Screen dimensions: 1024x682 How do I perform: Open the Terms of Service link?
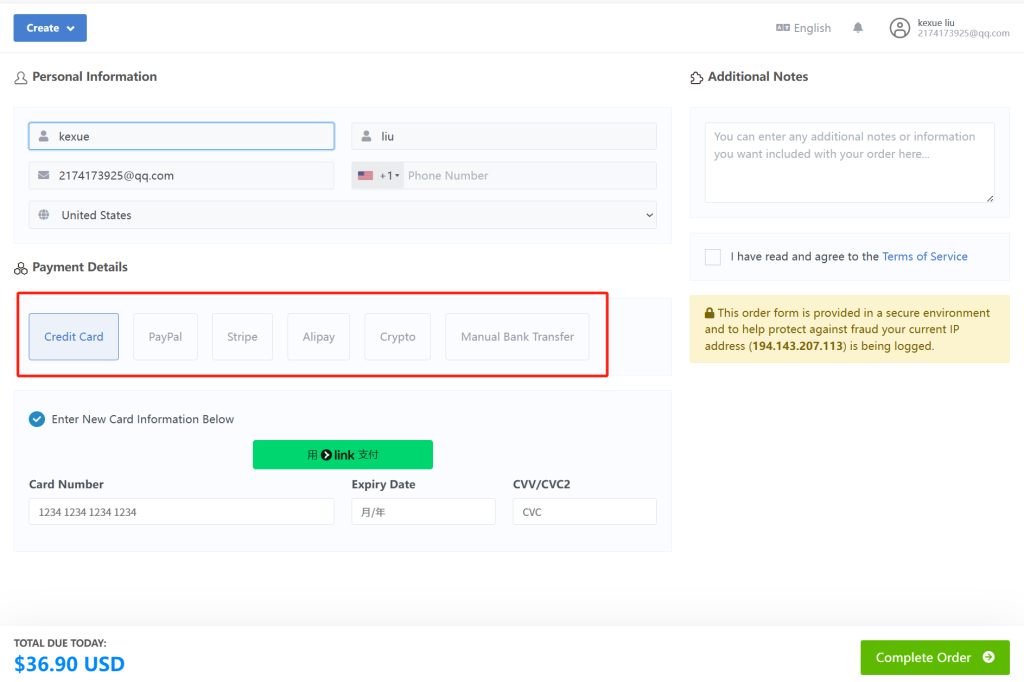pos(924,257)
